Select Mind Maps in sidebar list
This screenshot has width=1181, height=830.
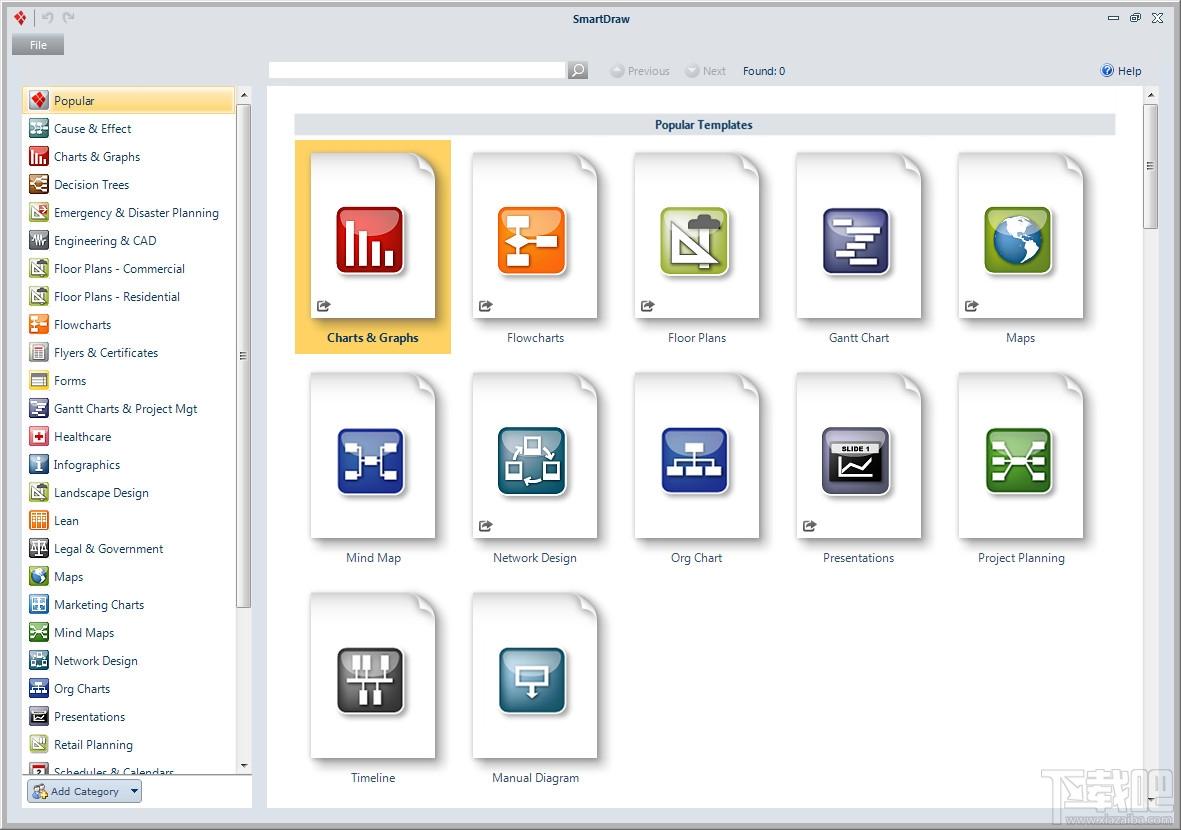point(129,633)
